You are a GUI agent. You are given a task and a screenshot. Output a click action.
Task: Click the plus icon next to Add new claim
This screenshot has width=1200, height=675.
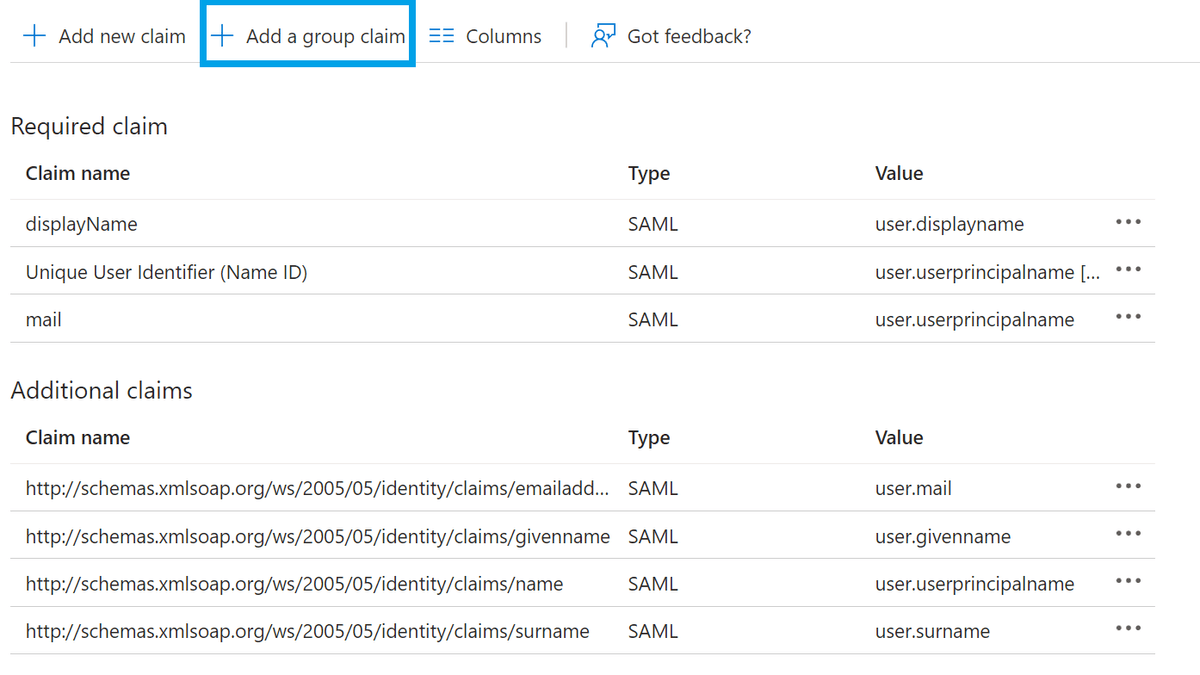tap(34, 35)
